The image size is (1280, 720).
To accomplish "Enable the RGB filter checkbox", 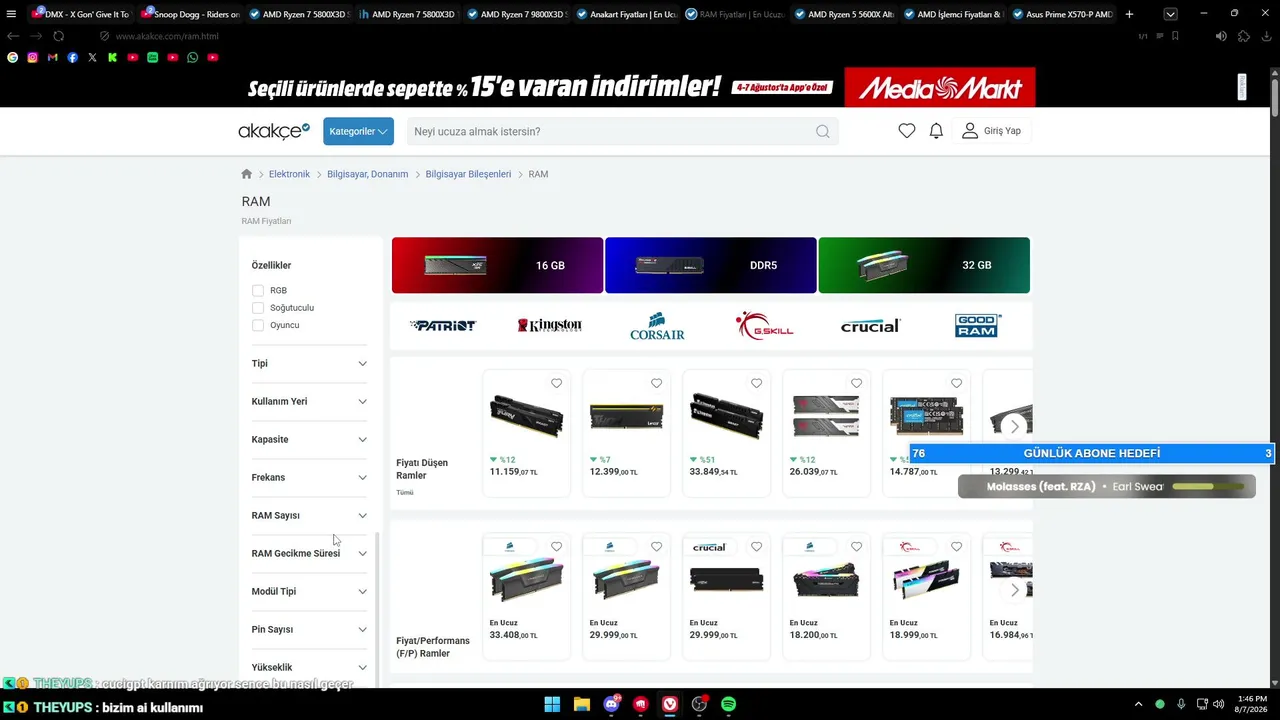I will [258, 290].
